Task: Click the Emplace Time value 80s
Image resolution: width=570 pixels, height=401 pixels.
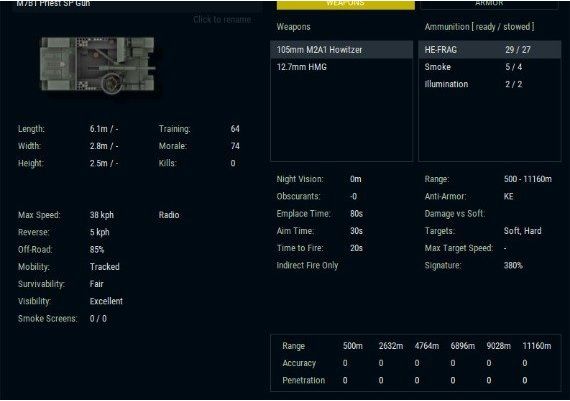Action: click(356, 213)
